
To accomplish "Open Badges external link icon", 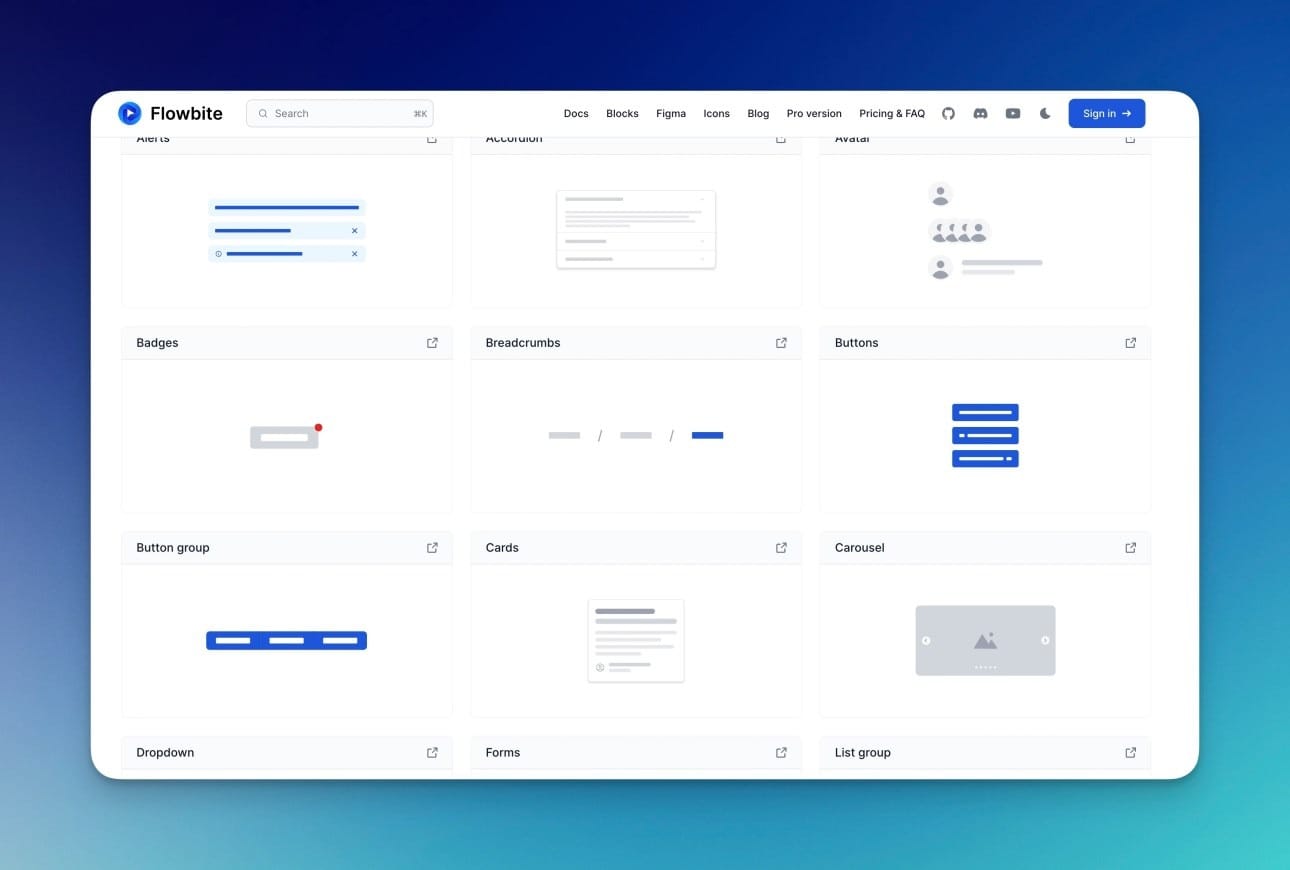I will pyautogui.click(x=432, y=343).
